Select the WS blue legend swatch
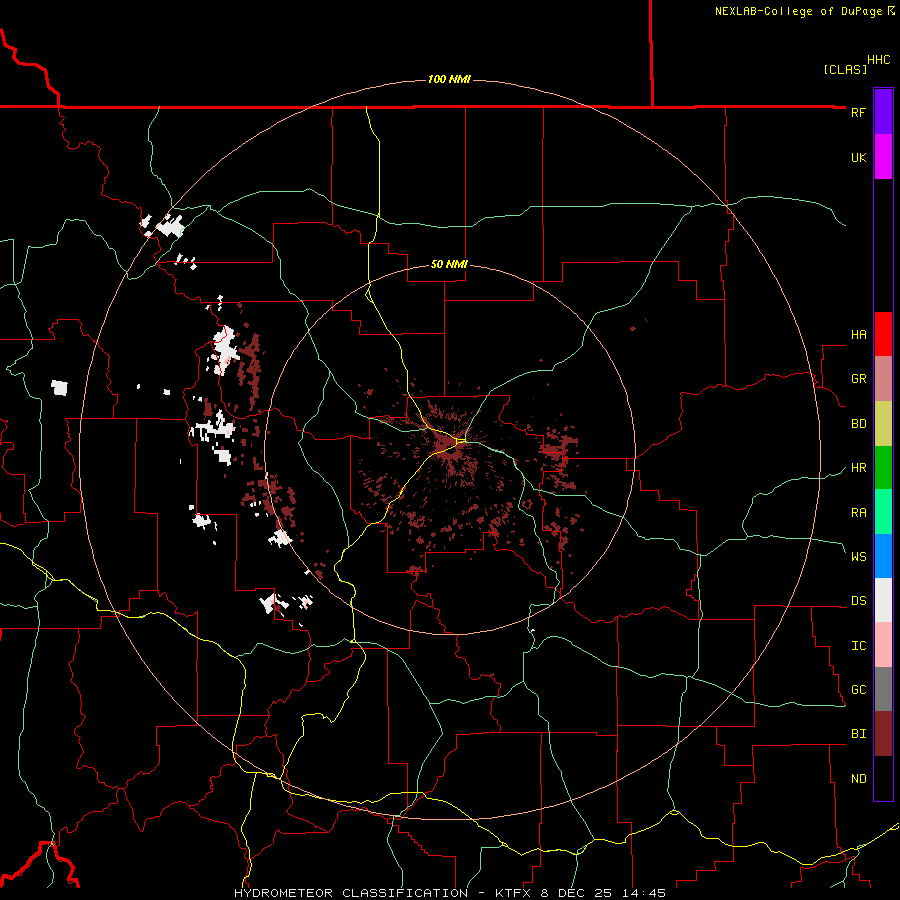Image resolution: width=900 pixels, height=900 pixels. pos(883,556)
